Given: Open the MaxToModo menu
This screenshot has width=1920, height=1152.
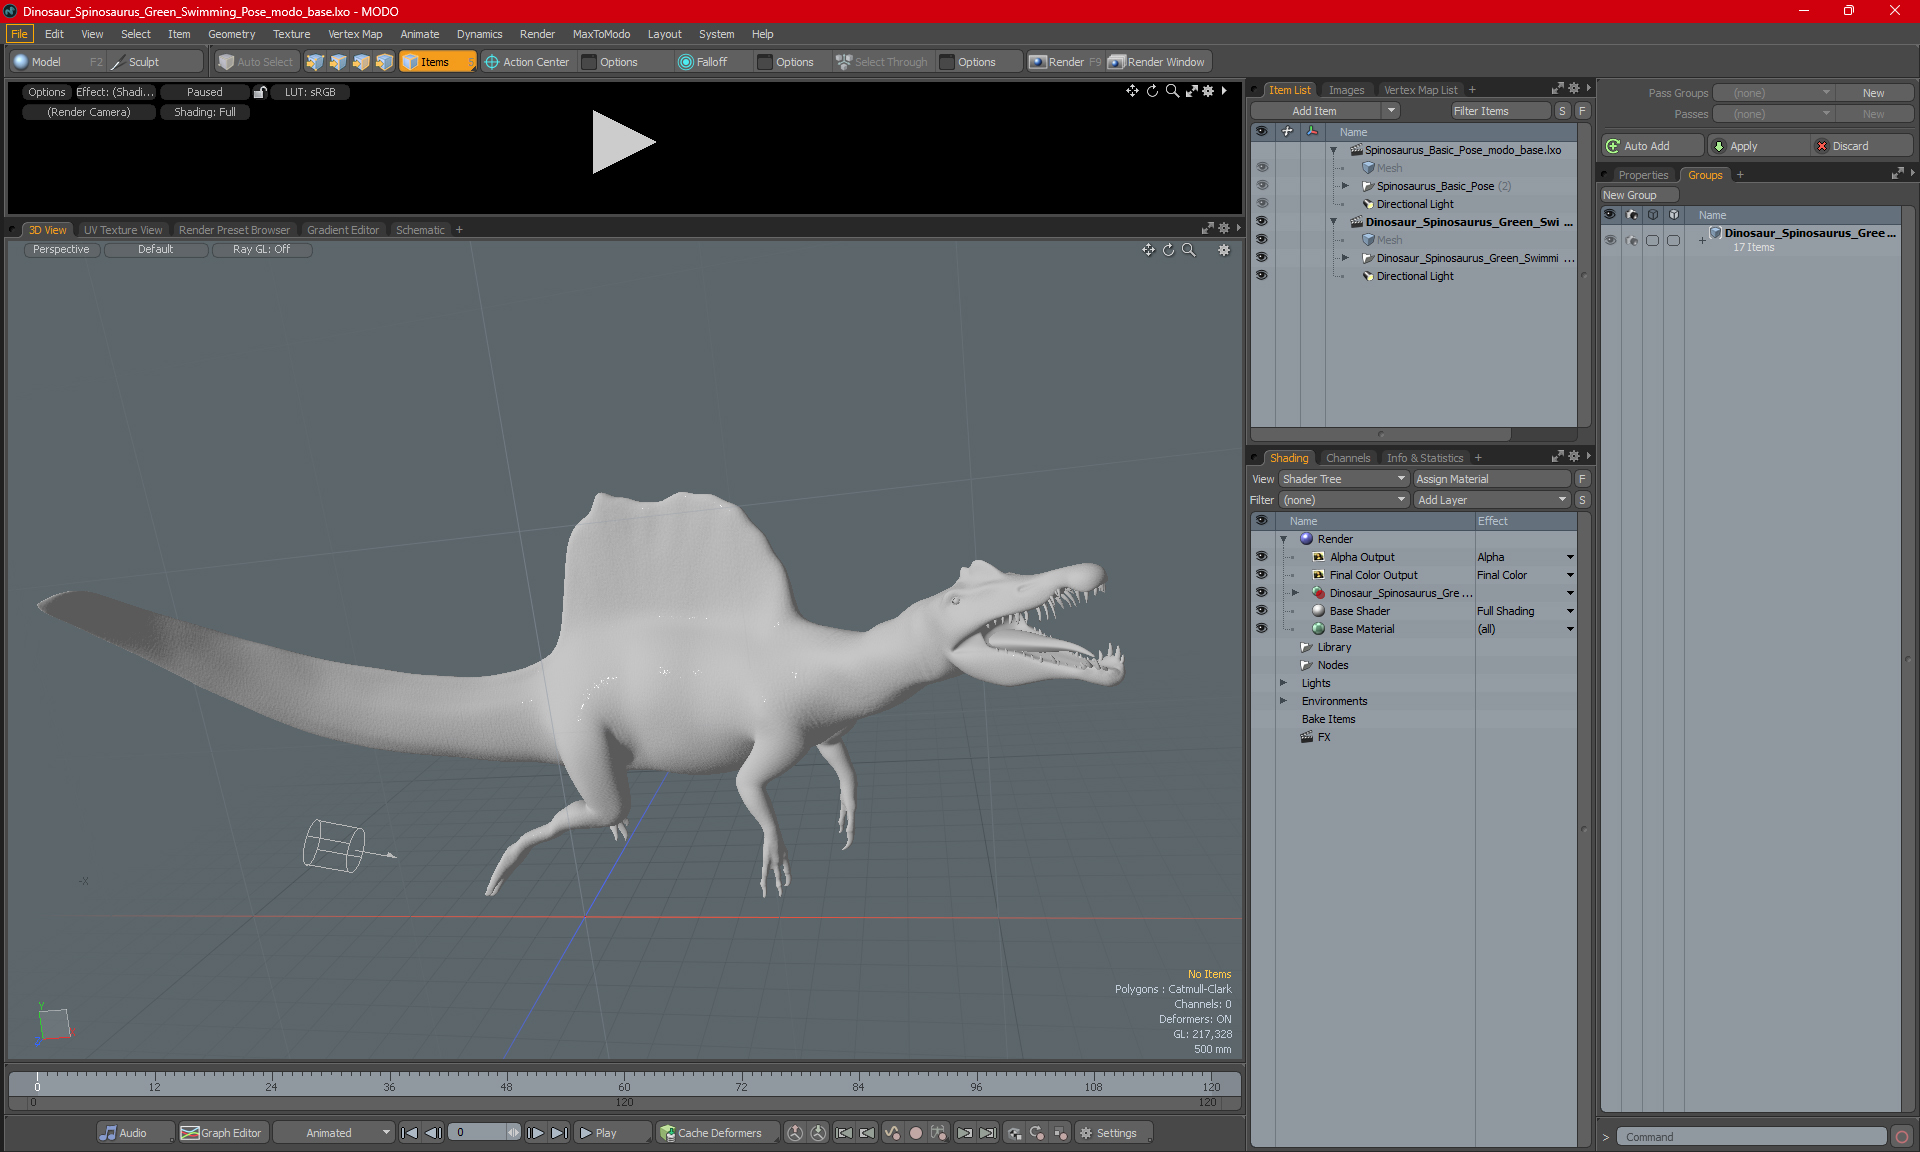Looking at the screenshot, I should [601, 34].
